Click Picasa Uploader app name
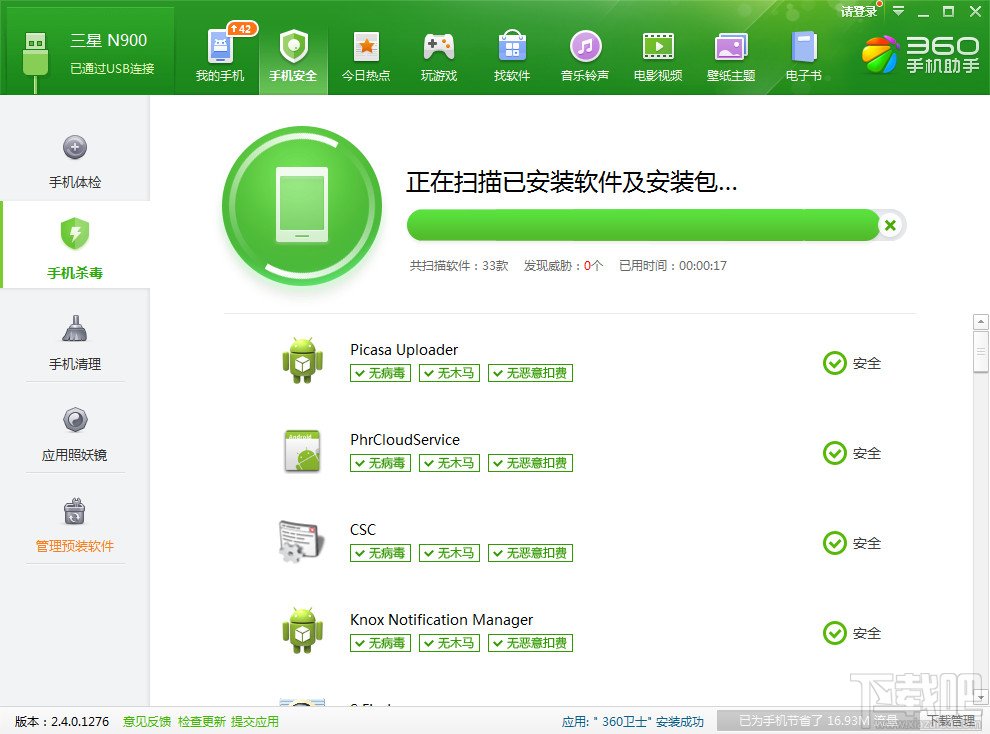 tap(404, 350)
